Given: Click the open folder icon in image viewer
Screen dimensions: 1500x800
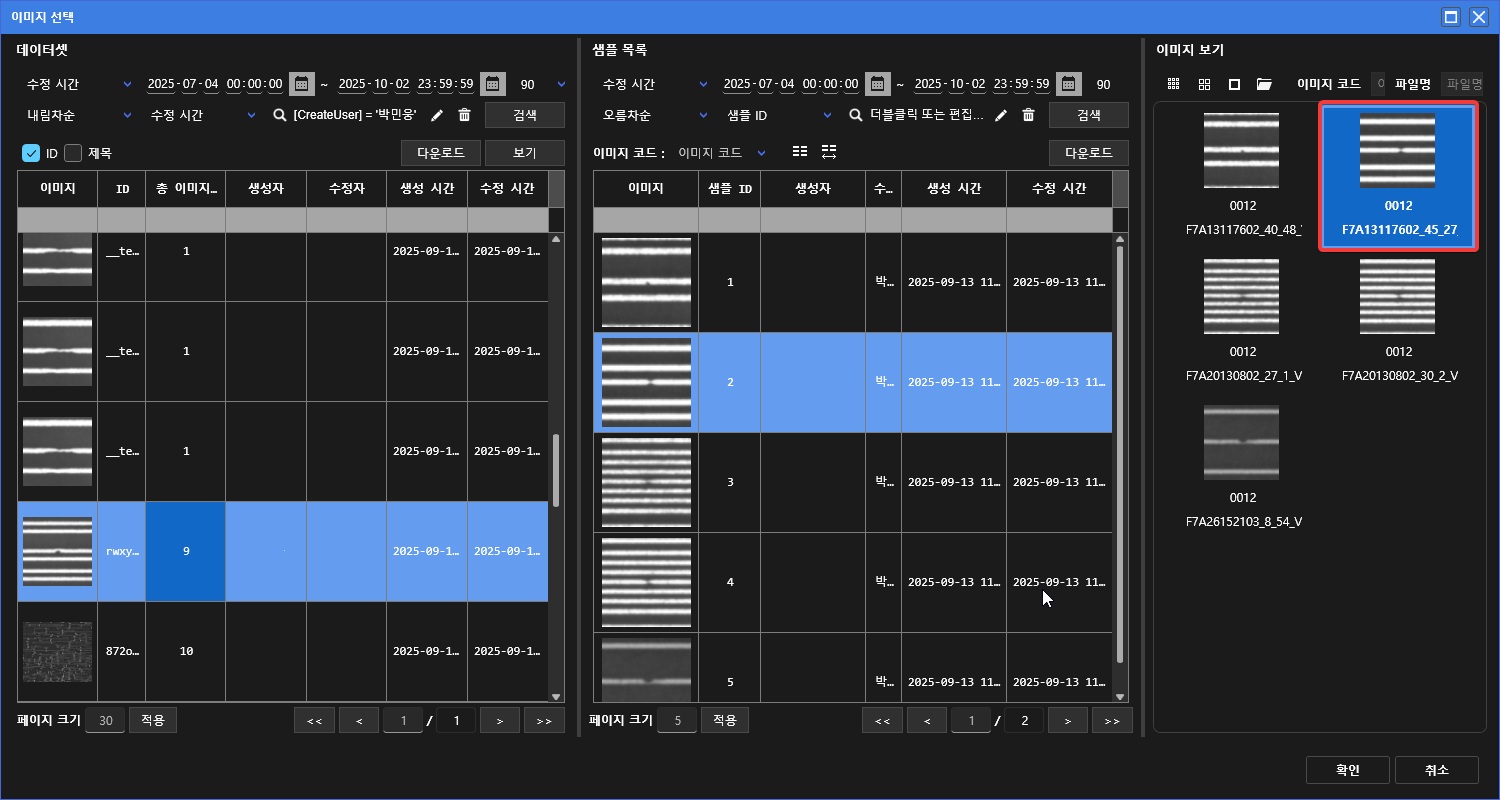Looking at the screenshot, I should (1264, 84).
